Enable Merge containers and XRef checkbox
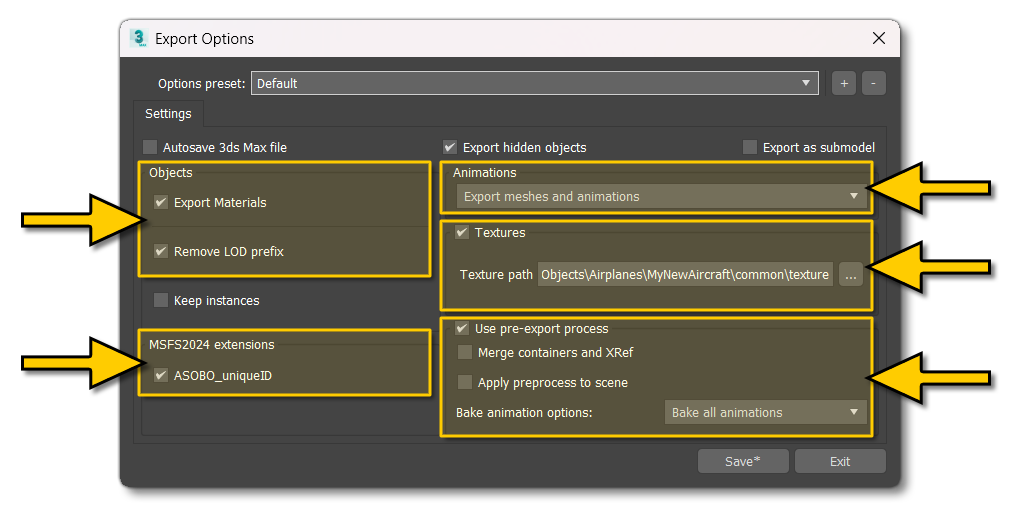Image resolution: width=1020 pixels, height=507 pixels. [x=465, y=353]
